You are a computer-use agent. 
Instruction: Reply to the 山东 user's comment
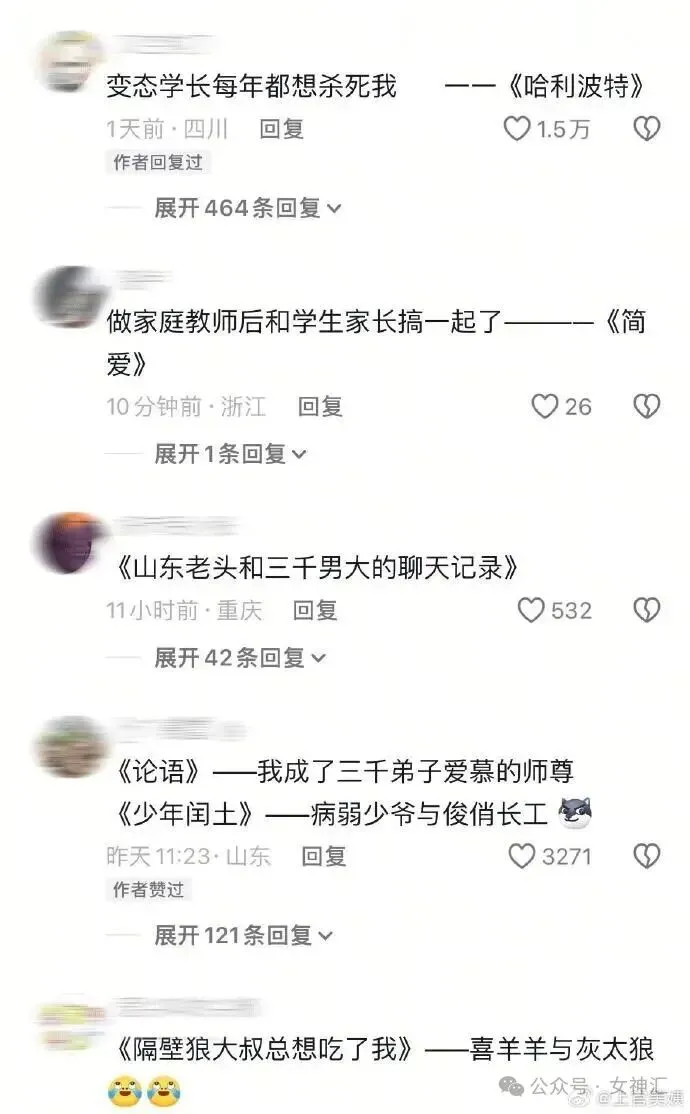tap(323, 855)
